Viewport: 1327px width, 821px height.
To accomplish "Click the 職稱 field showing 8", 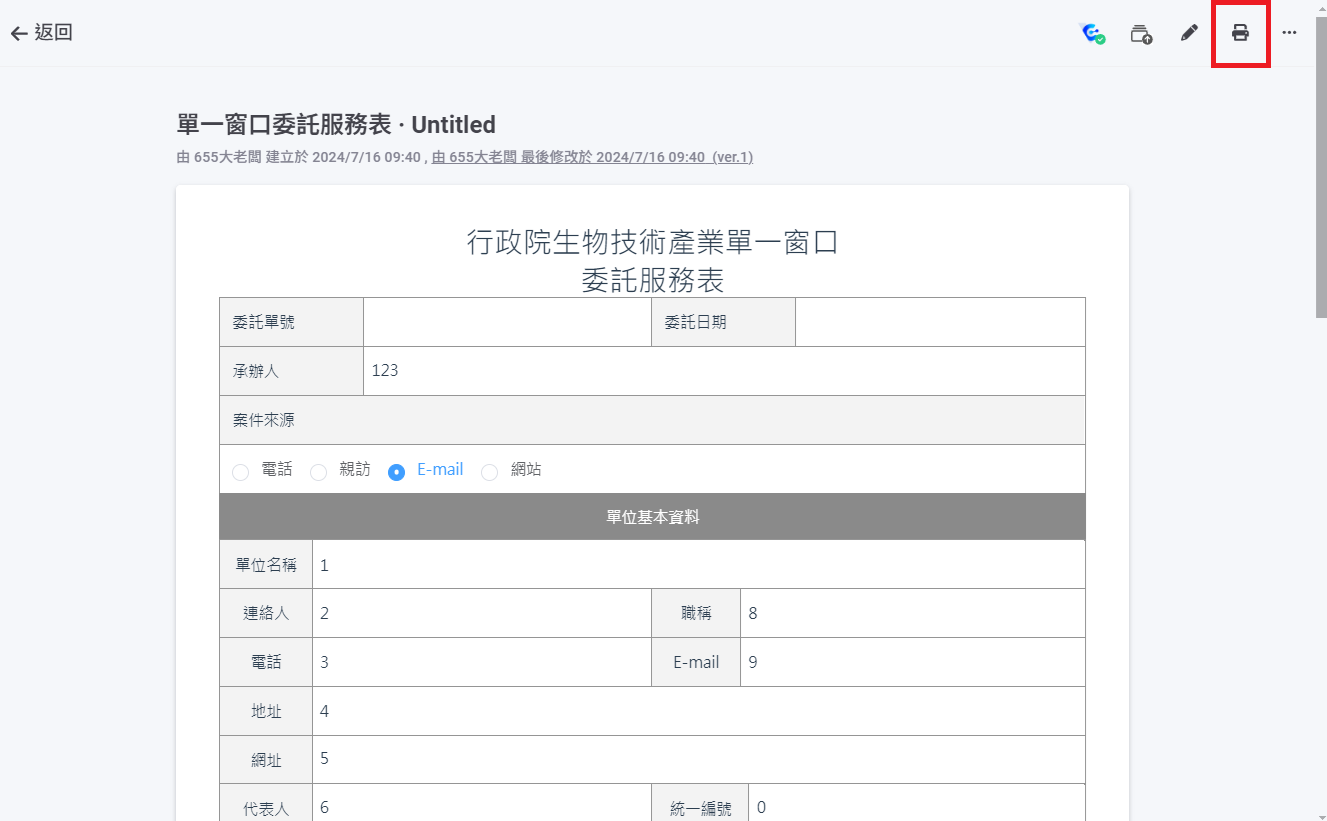I will [911, 613].
